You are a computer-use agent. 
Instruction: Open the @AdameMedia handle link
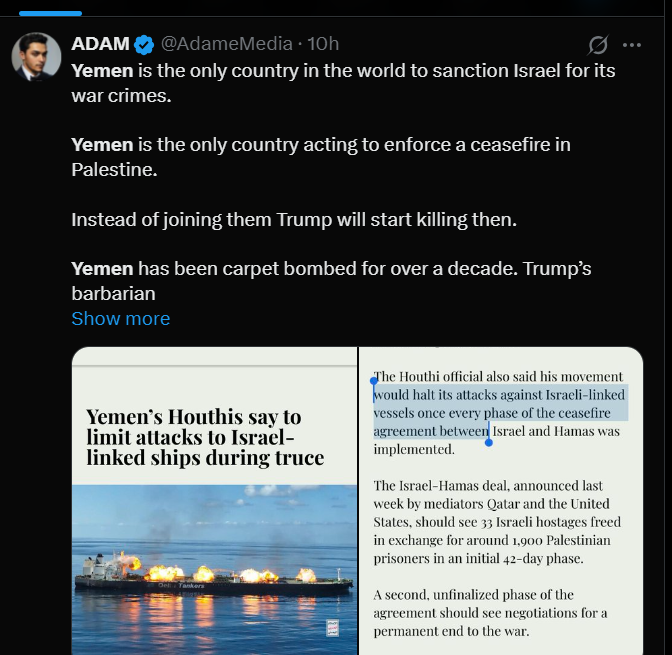click(x=226, y=44)
